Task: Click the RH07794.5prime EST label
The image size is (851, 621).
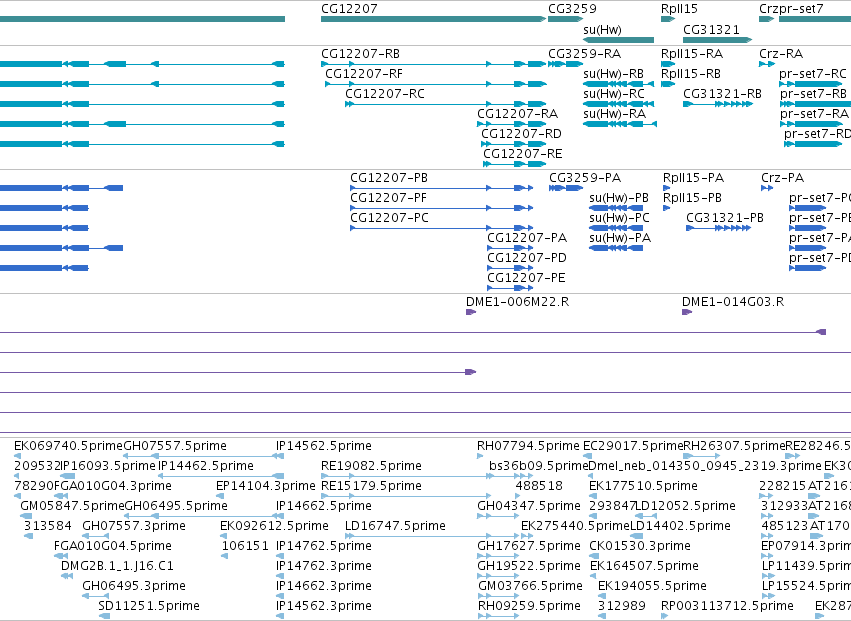Action: [528, 446]
